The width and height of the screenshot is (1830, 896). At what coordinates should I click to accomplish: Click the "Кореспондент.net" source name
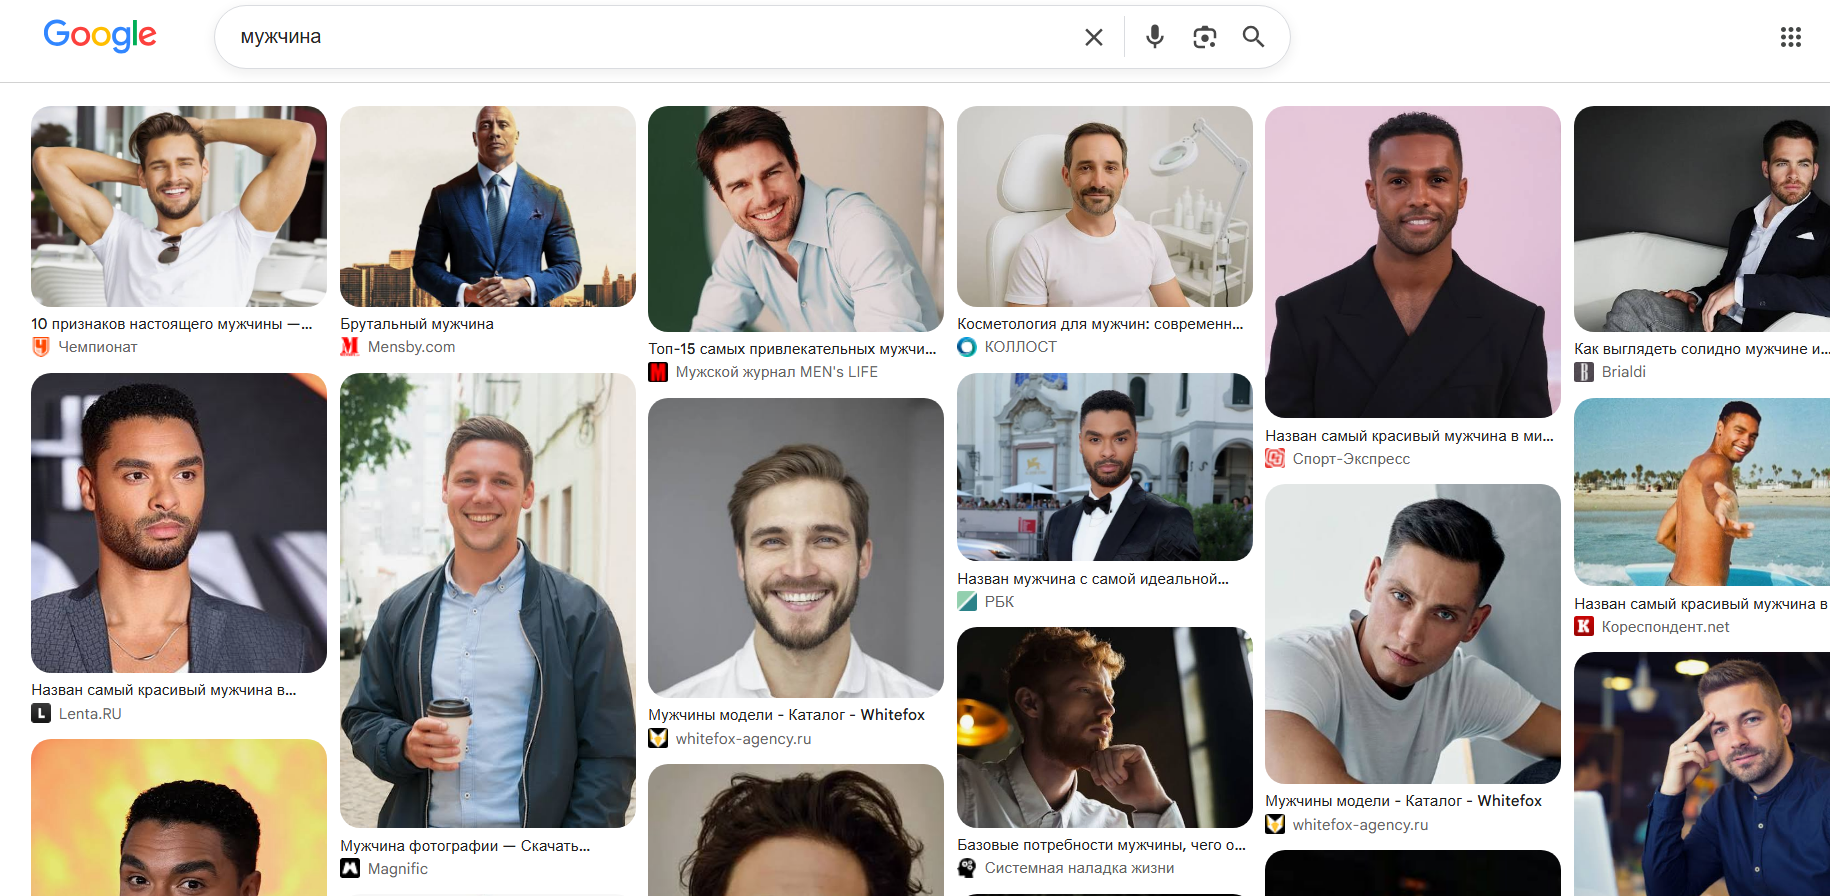pos(1665,627)
